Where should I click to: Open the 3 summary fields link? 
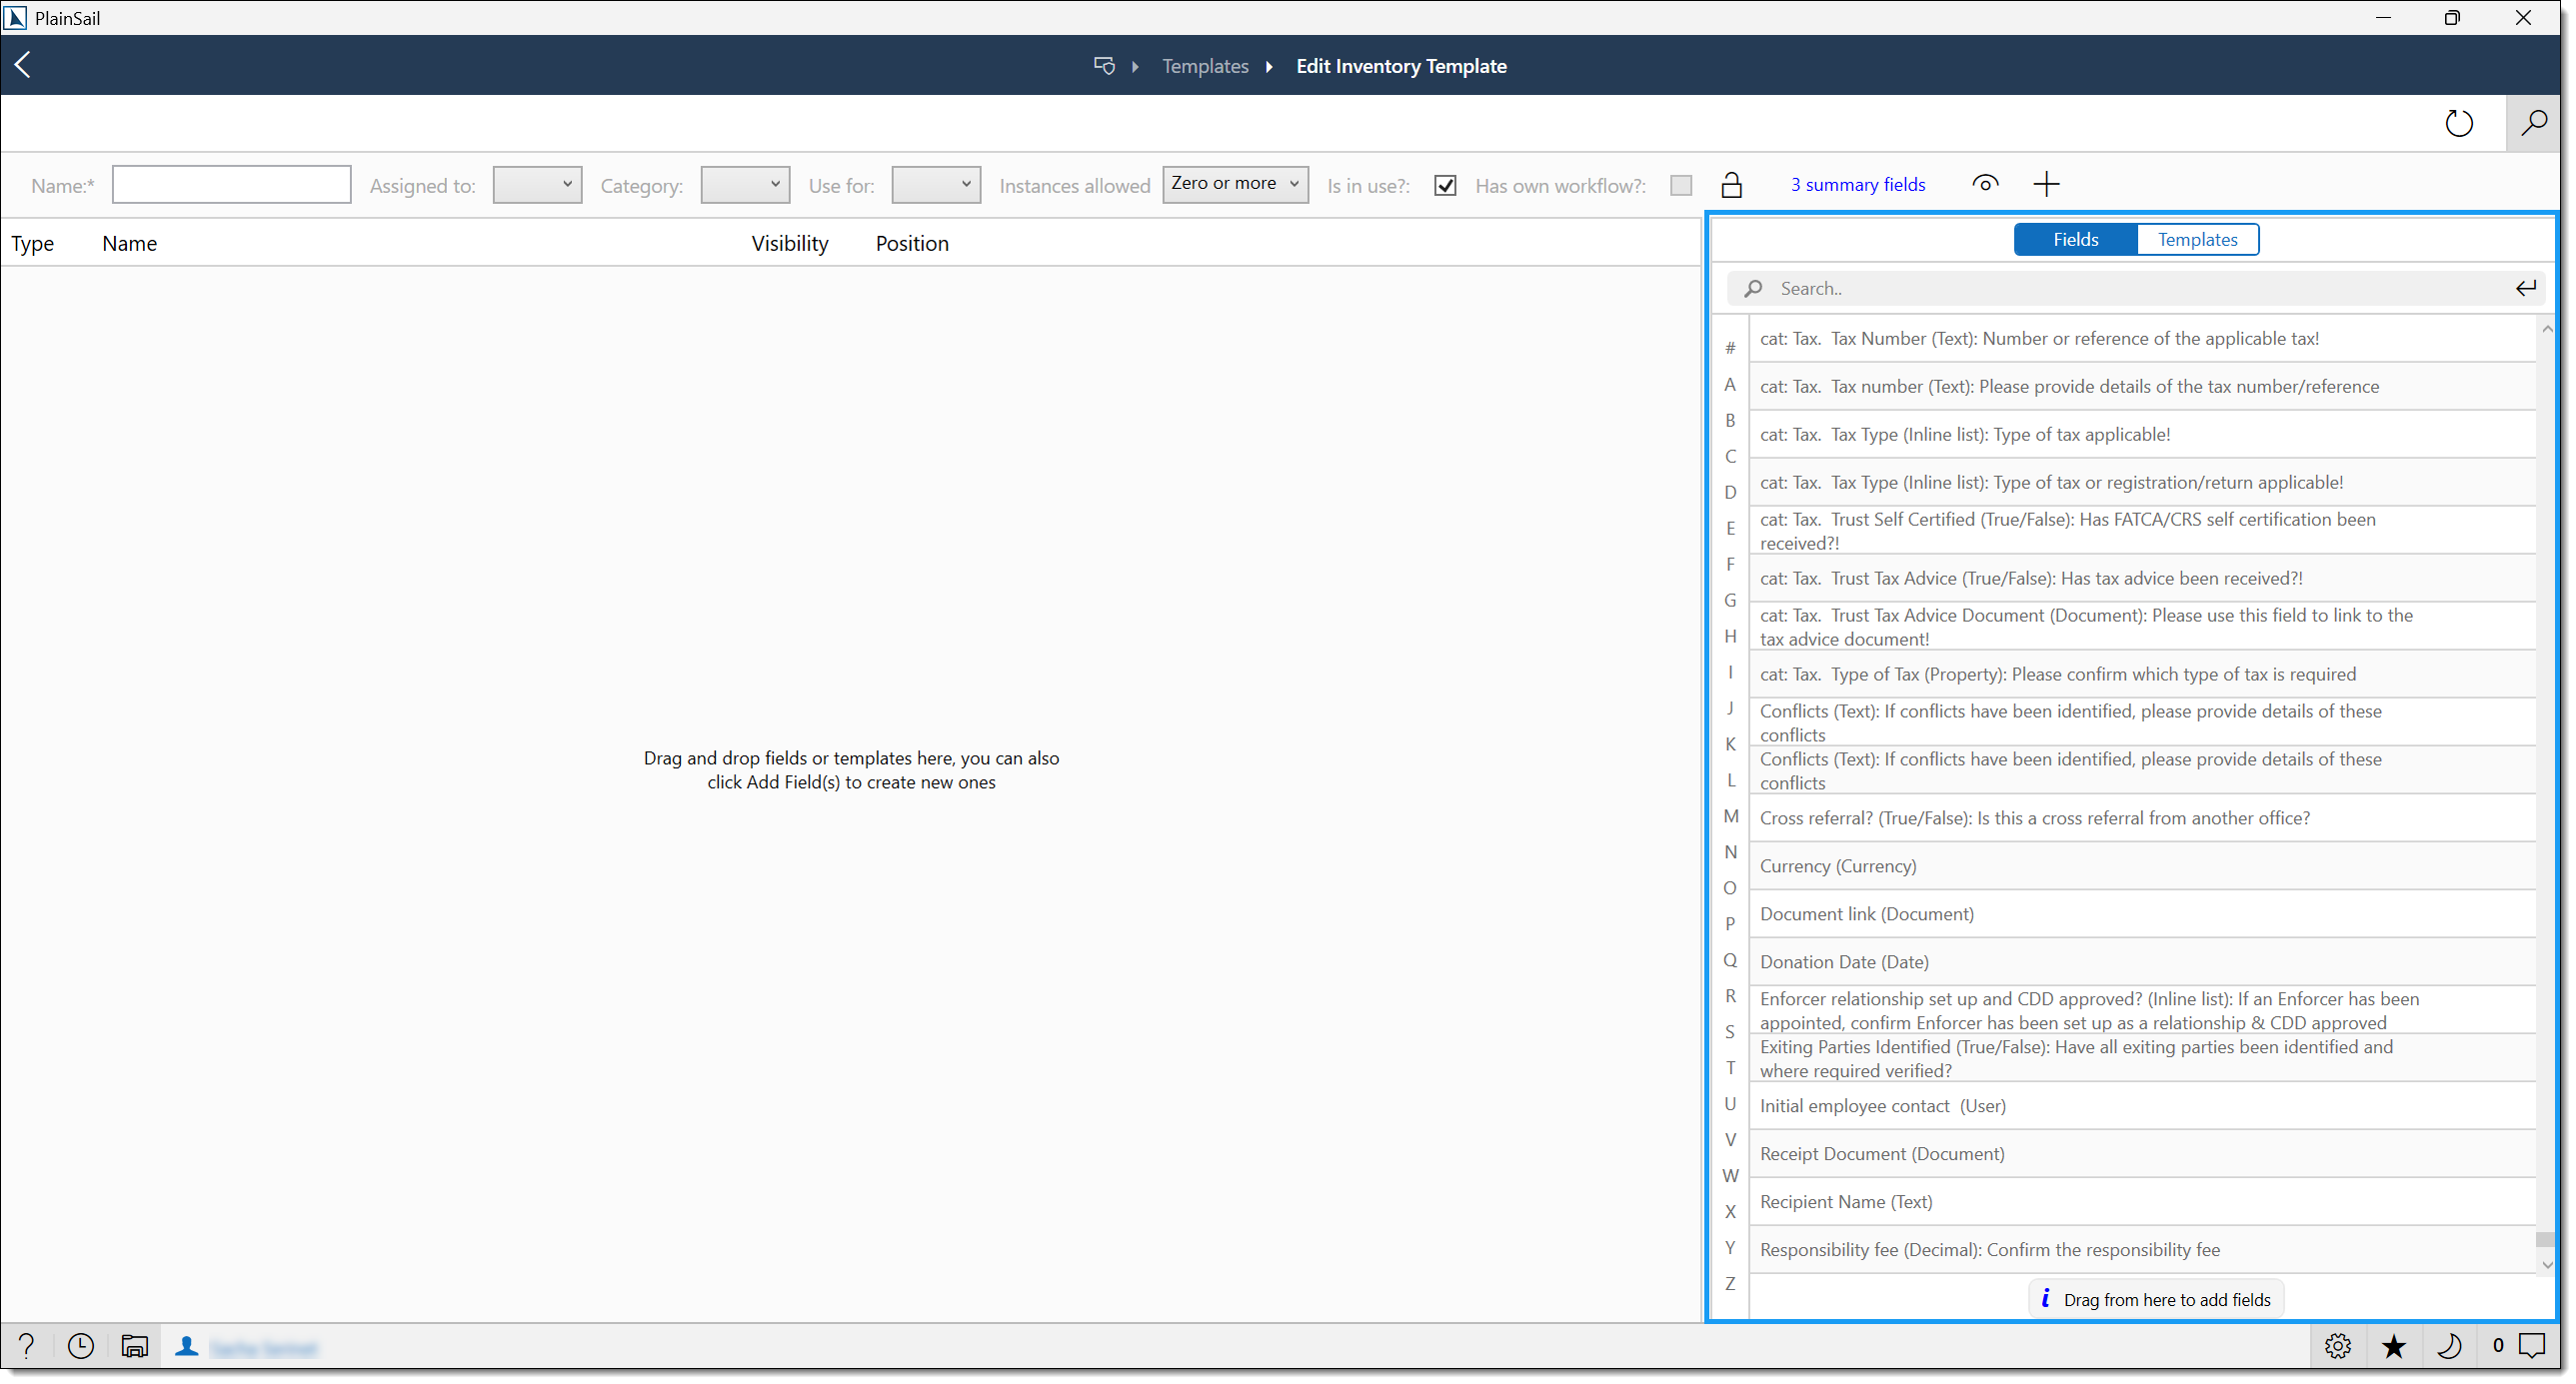click(1857, 185)
